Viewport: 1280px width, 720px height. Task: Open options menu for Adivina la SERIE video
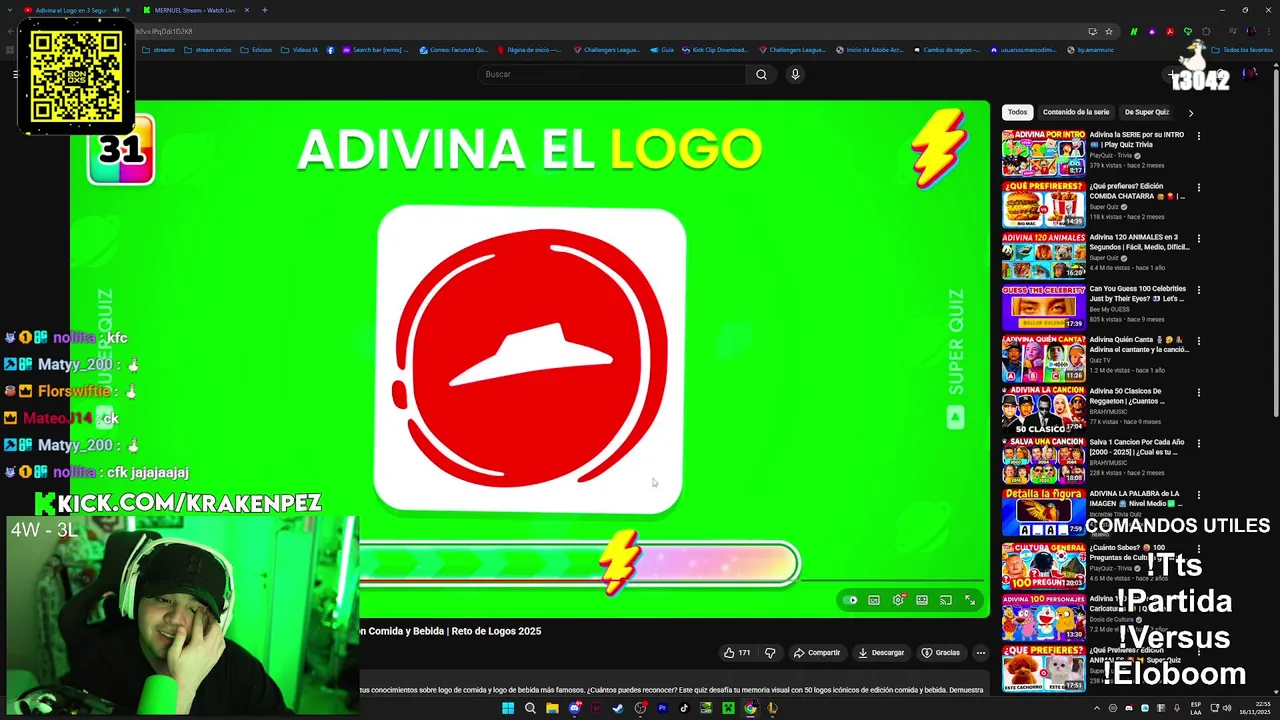pyautogui.click(x=1198, y=136)
